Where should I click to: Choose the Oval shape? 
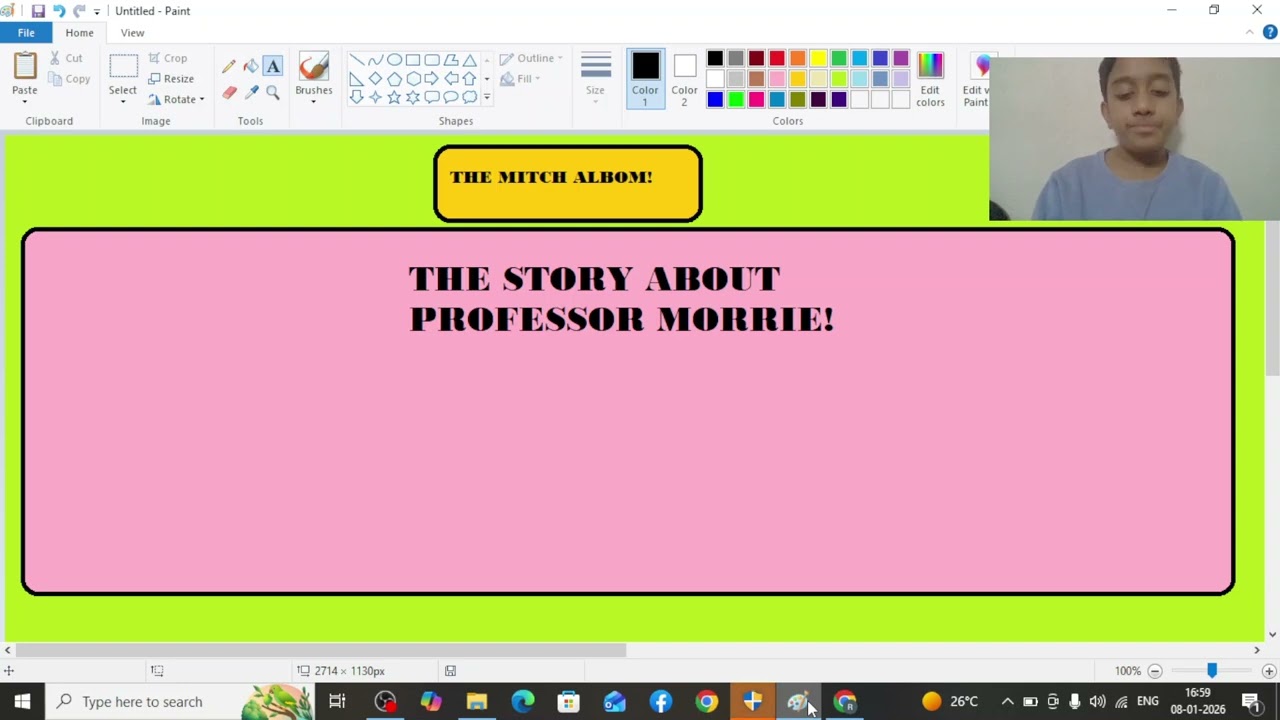coord(394,60)
